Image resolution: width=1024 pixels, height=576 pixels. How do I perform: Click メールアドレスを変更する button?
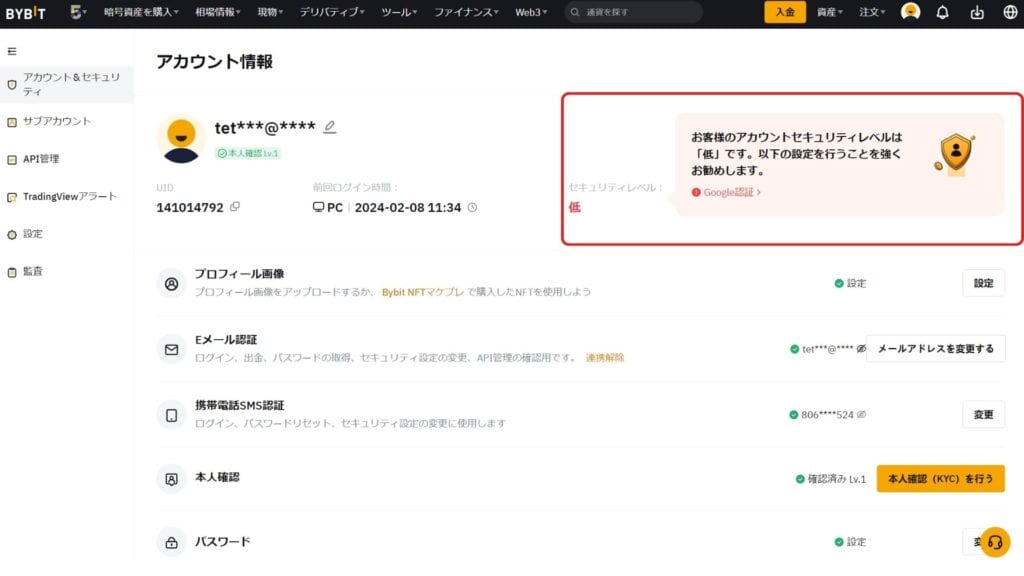point(936,349)
